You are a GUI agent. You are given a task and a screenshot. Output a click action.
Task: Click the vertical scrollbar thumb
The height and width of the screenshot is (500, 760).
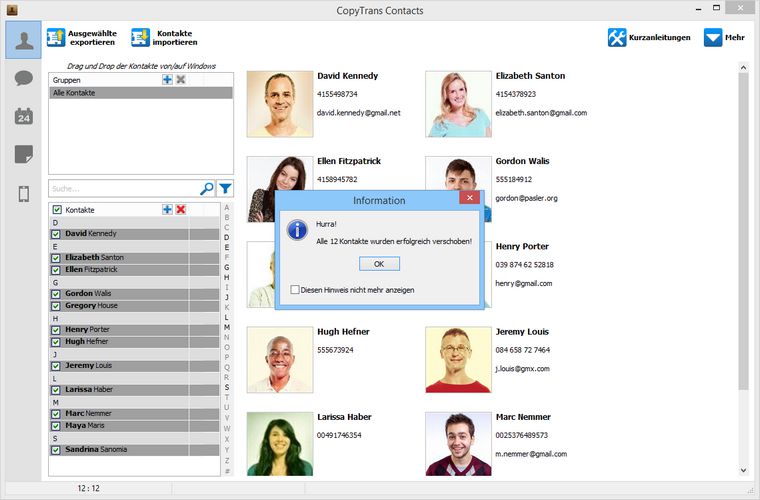(744, 231)
